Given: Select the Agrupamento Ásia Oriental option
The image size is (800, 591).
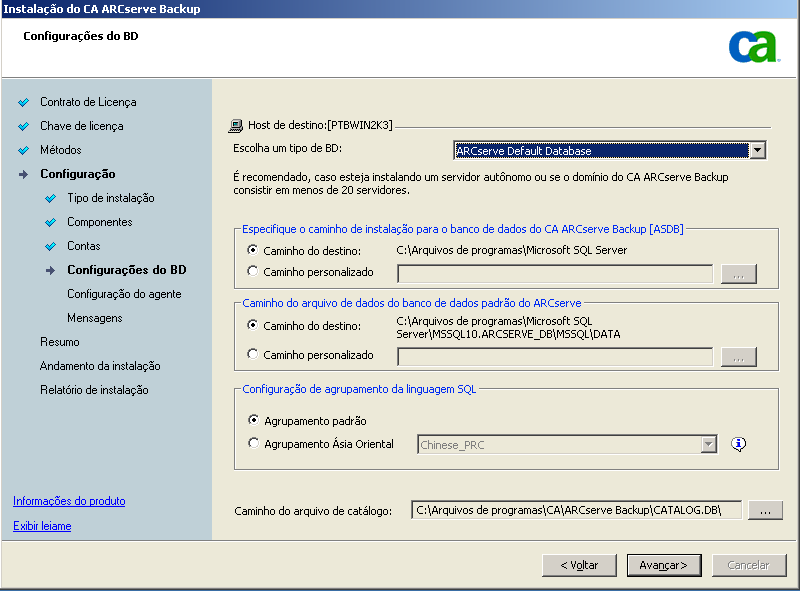Looking at the screenshot, I should click(255, 442).
